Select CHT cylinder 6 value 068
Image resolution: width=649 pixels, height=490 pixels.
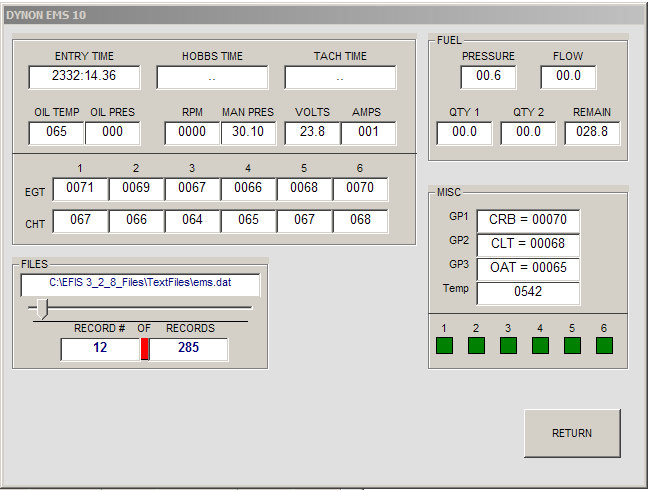click(x=360, y=221)
